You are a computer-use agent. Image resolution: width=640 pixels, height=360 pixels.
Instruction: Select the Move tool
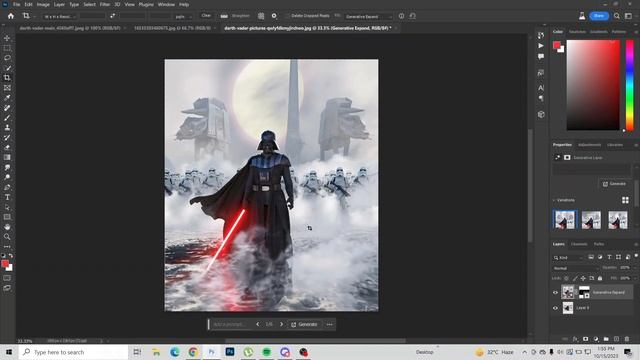coord(7,38)
